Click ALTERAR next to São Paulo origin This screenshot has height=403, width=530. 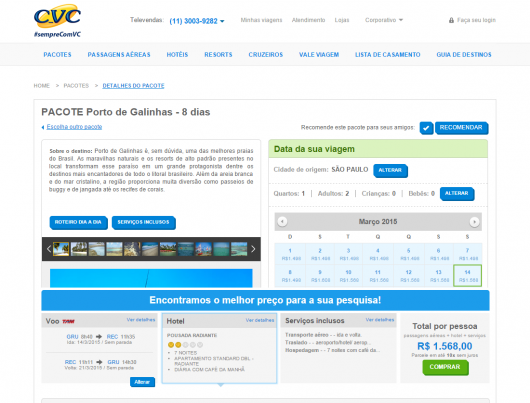tap(390, 170)
